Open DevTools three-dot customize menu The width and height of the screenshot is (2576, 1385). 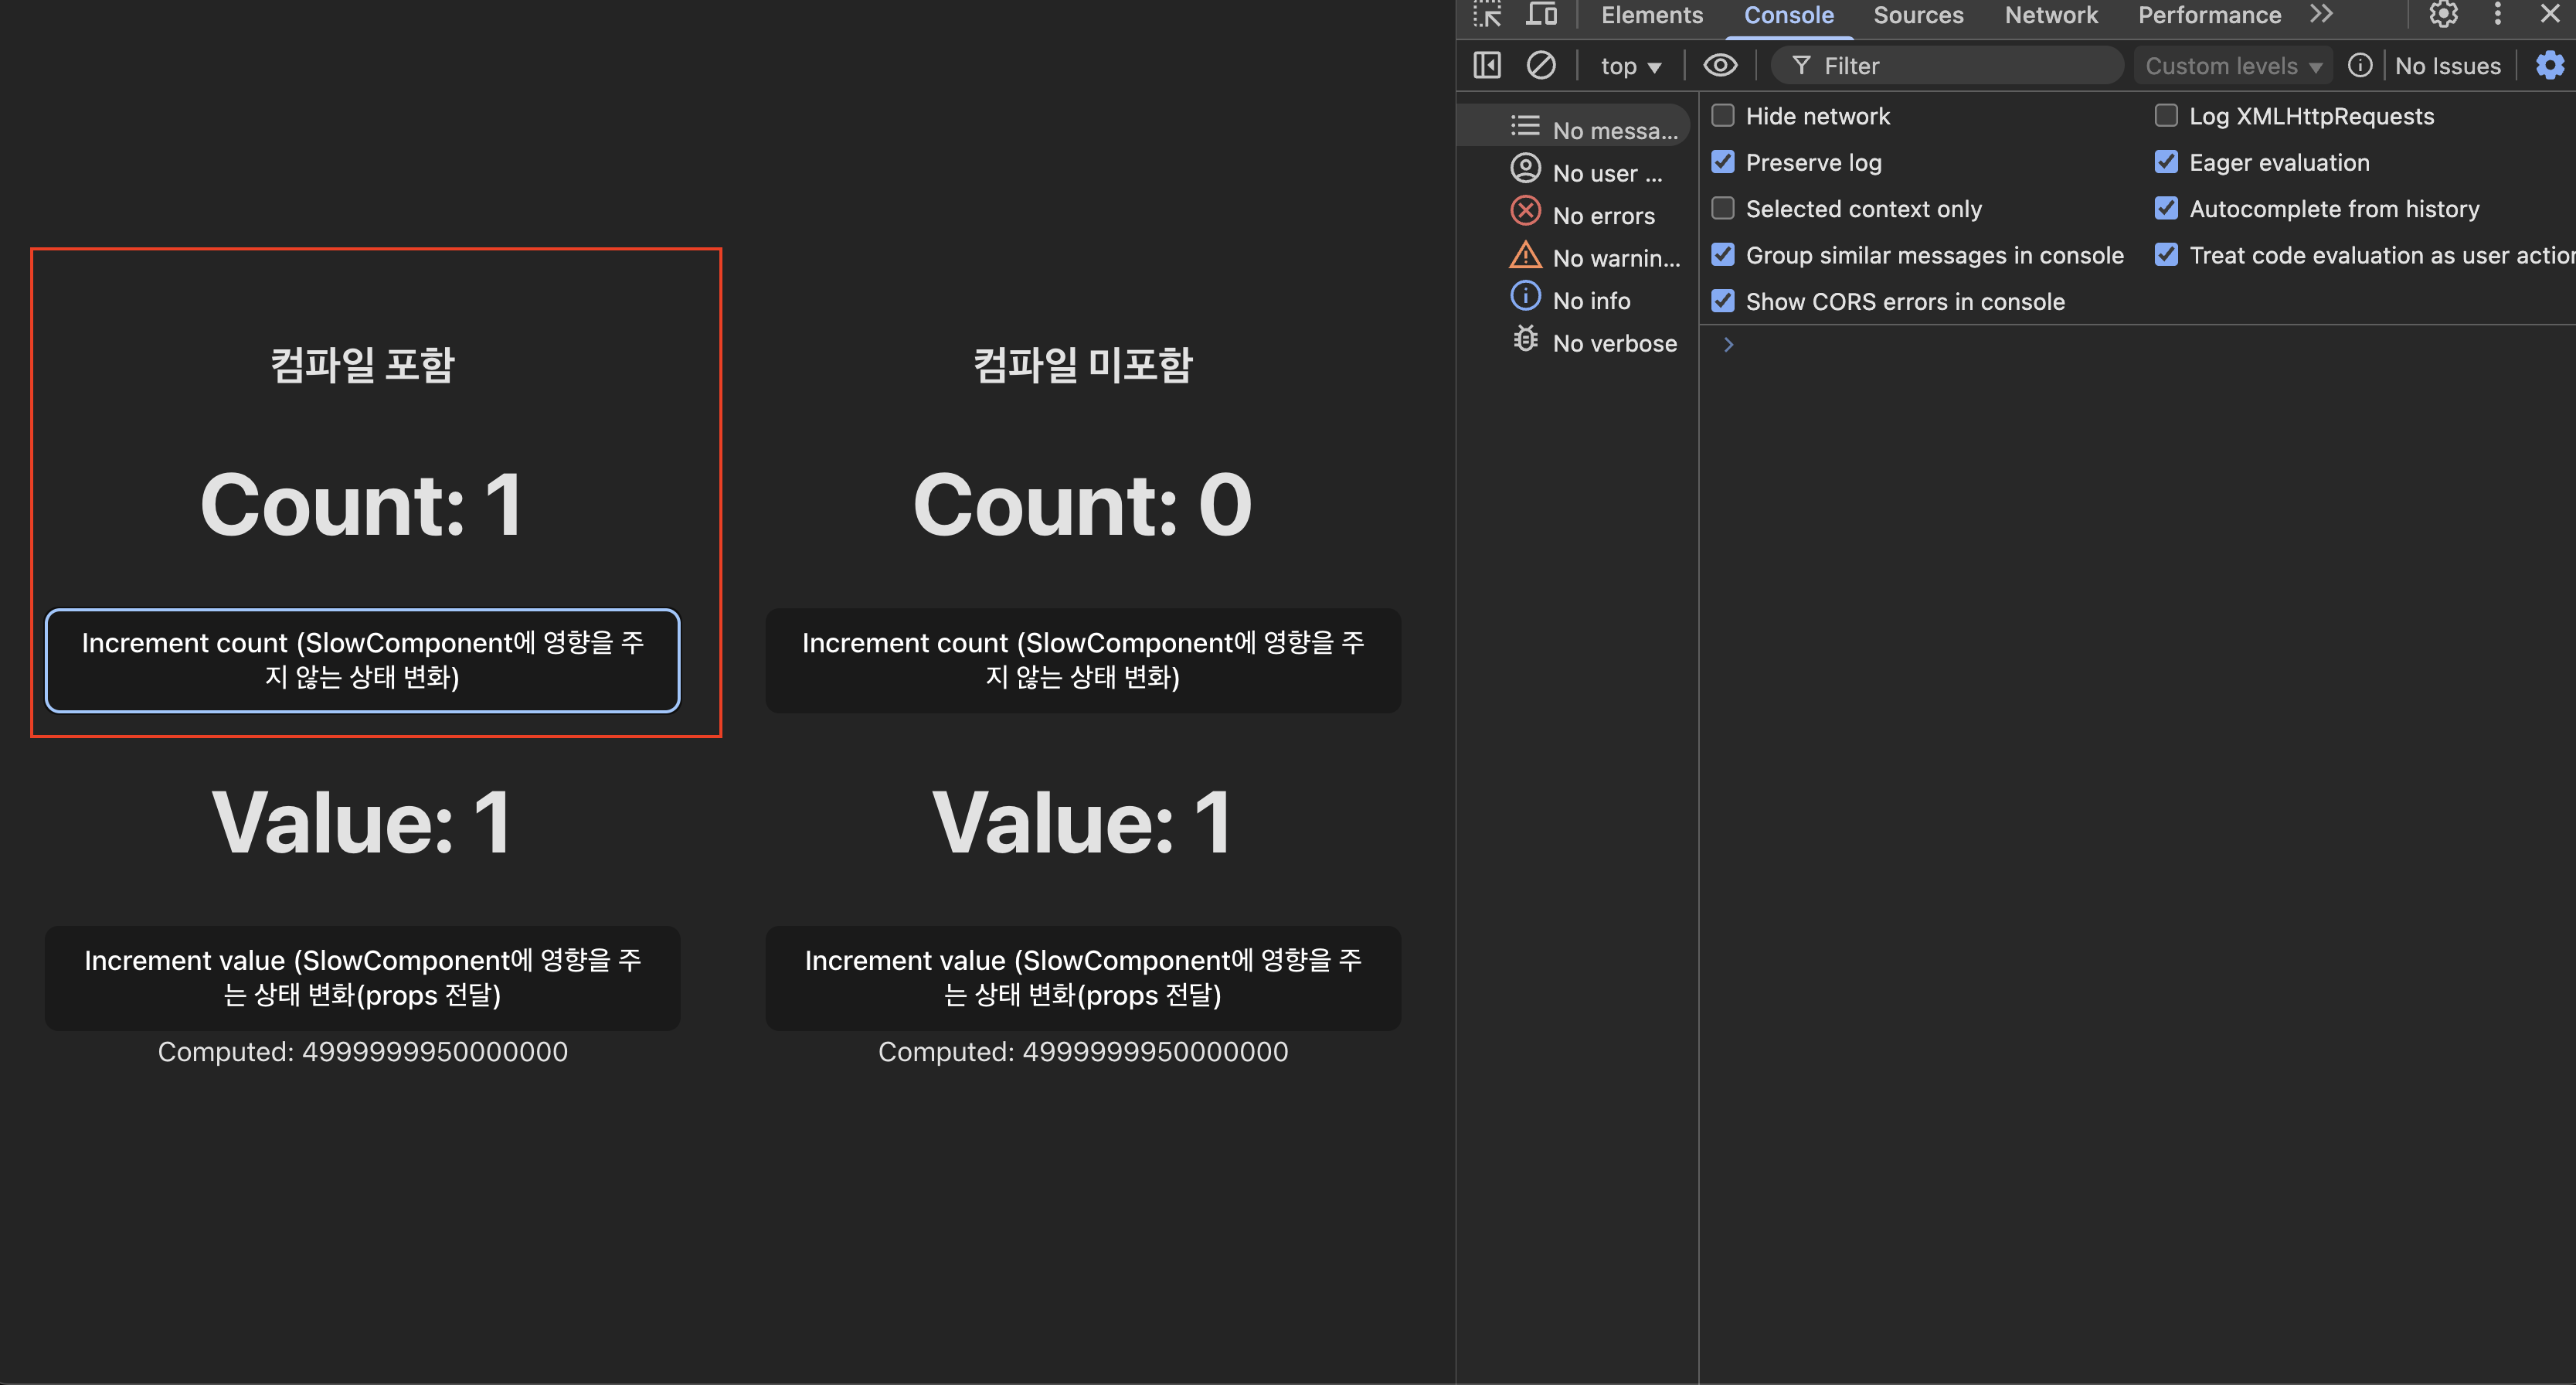pos(2497,15)
